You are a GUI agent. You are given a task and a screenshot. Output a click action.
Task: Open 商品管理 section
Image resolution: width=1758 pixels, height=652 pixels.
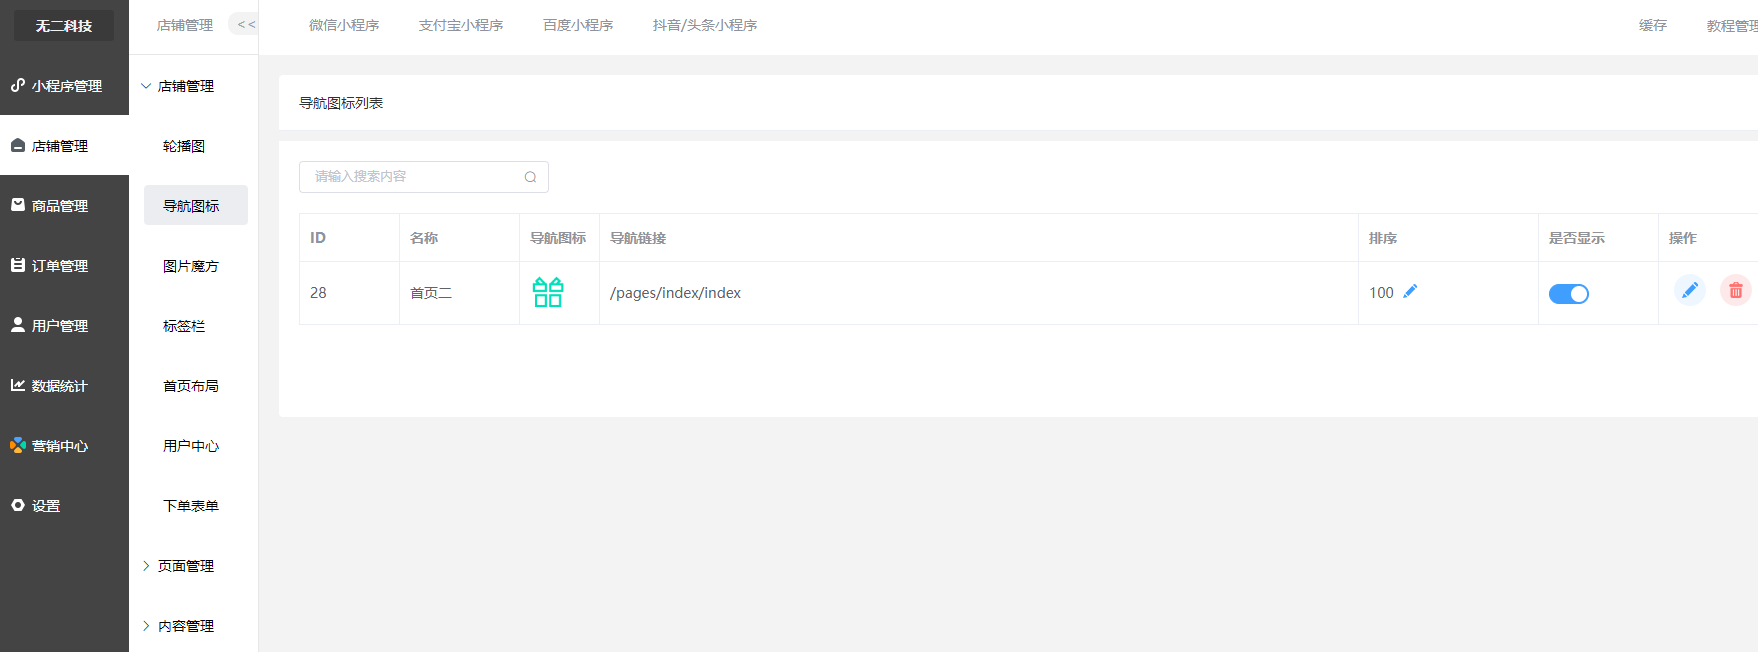pos(64,206)
